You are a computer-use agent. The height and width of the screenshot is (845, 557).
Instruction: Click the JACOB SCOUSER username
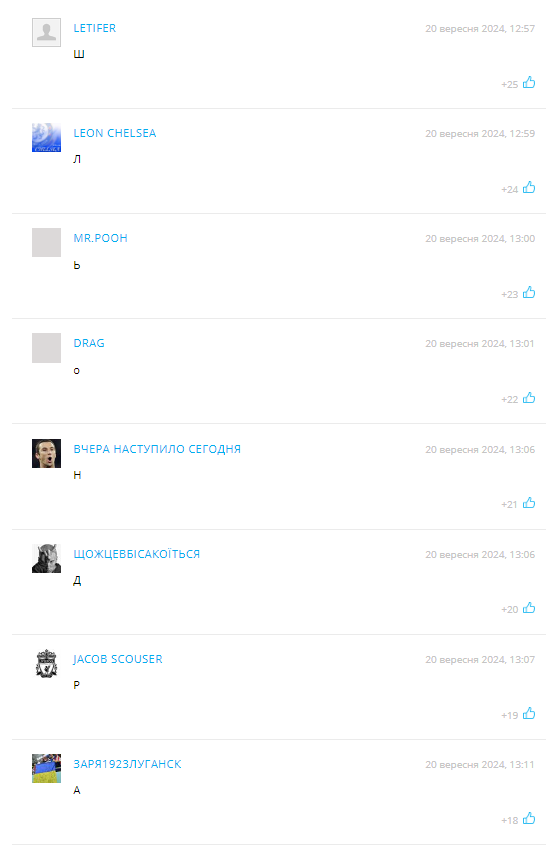pyautogui.click(x=118, y=659)
